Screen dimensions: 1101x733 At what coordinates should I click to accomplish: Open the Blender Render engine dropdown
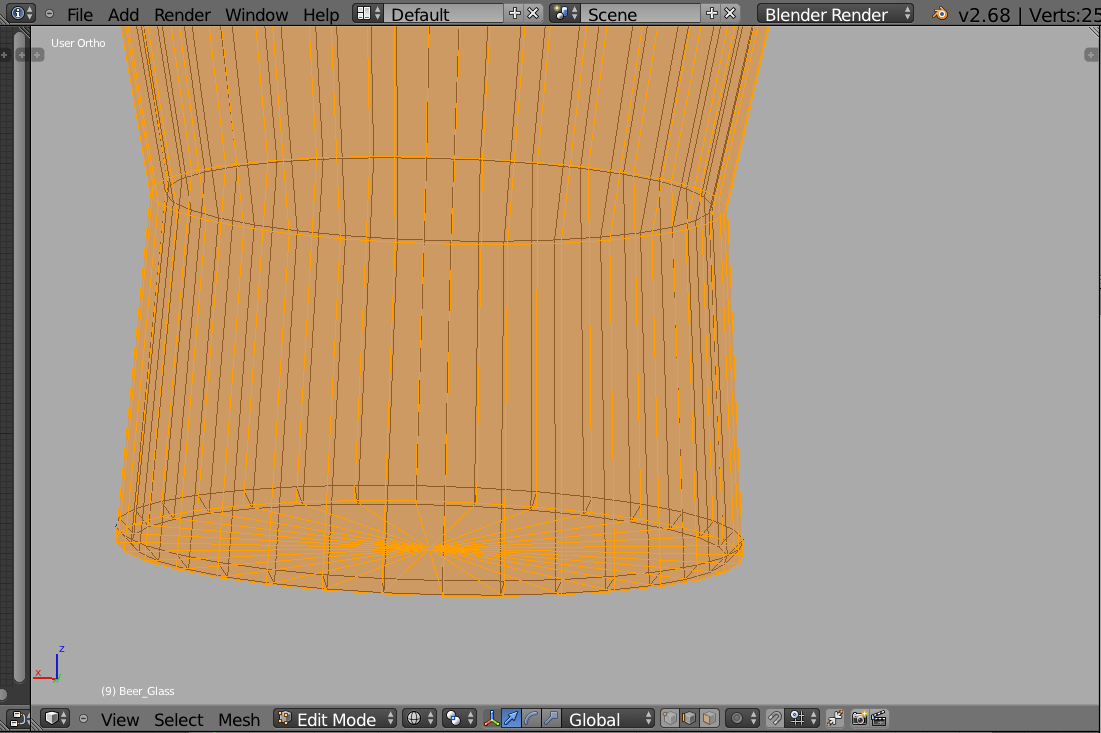838,14
